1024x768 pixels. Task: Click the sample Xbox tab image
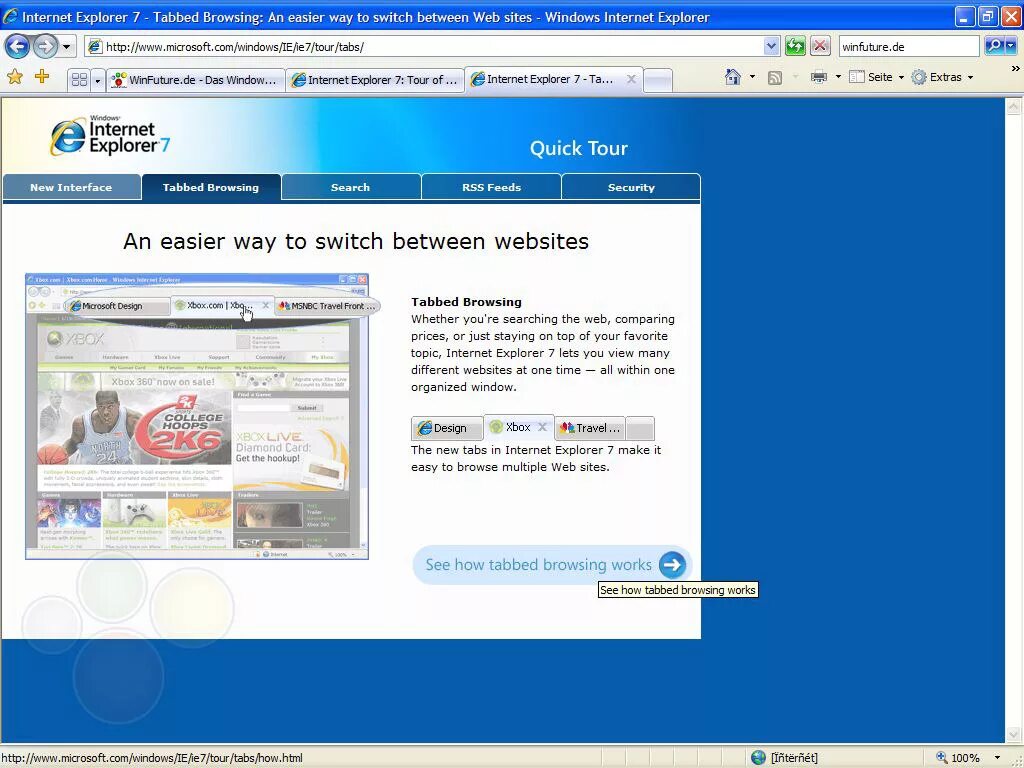(519, 427)
